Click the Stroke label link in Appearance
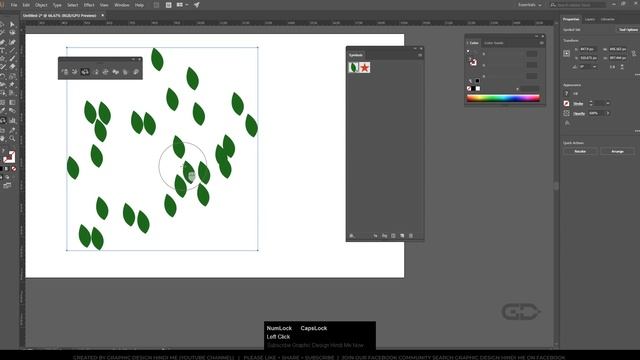 pos(578,104)
